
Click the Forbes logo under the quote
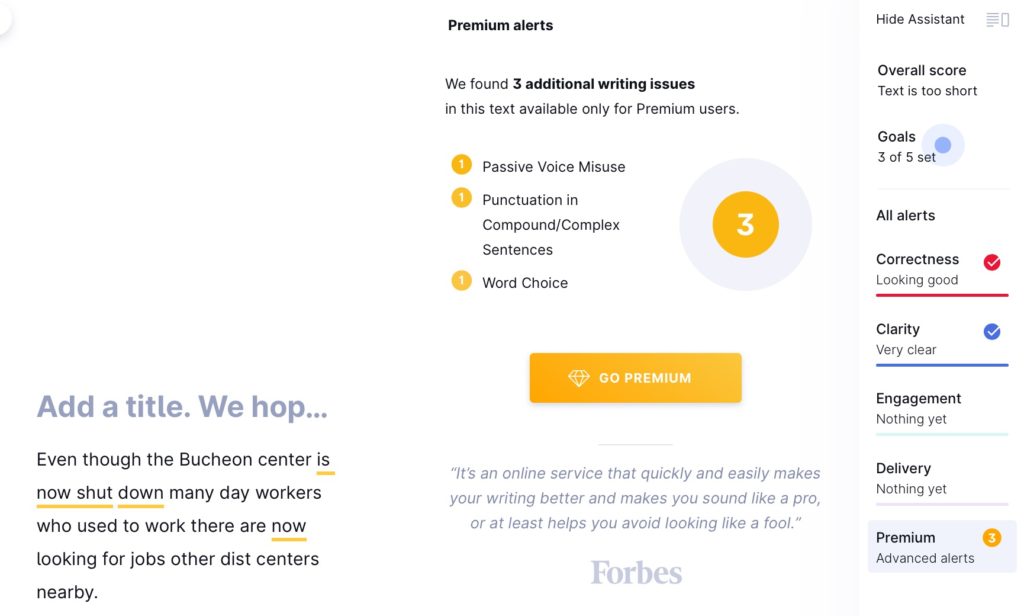tap(636, 573)
